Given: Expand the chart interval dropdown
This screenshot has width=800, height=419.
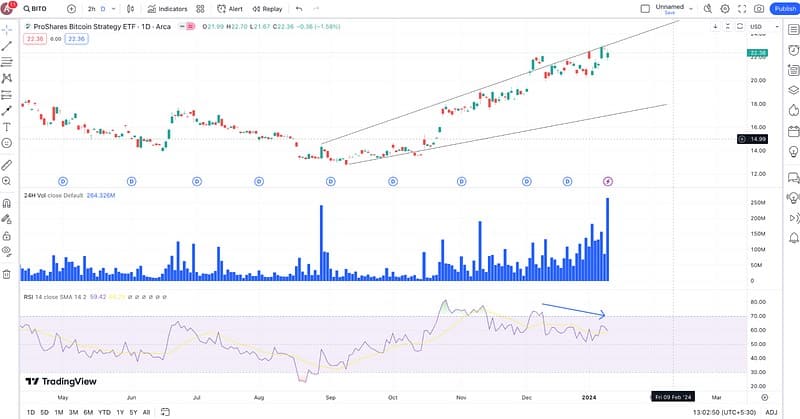Looking at the screenshot, I should (113, 8).
